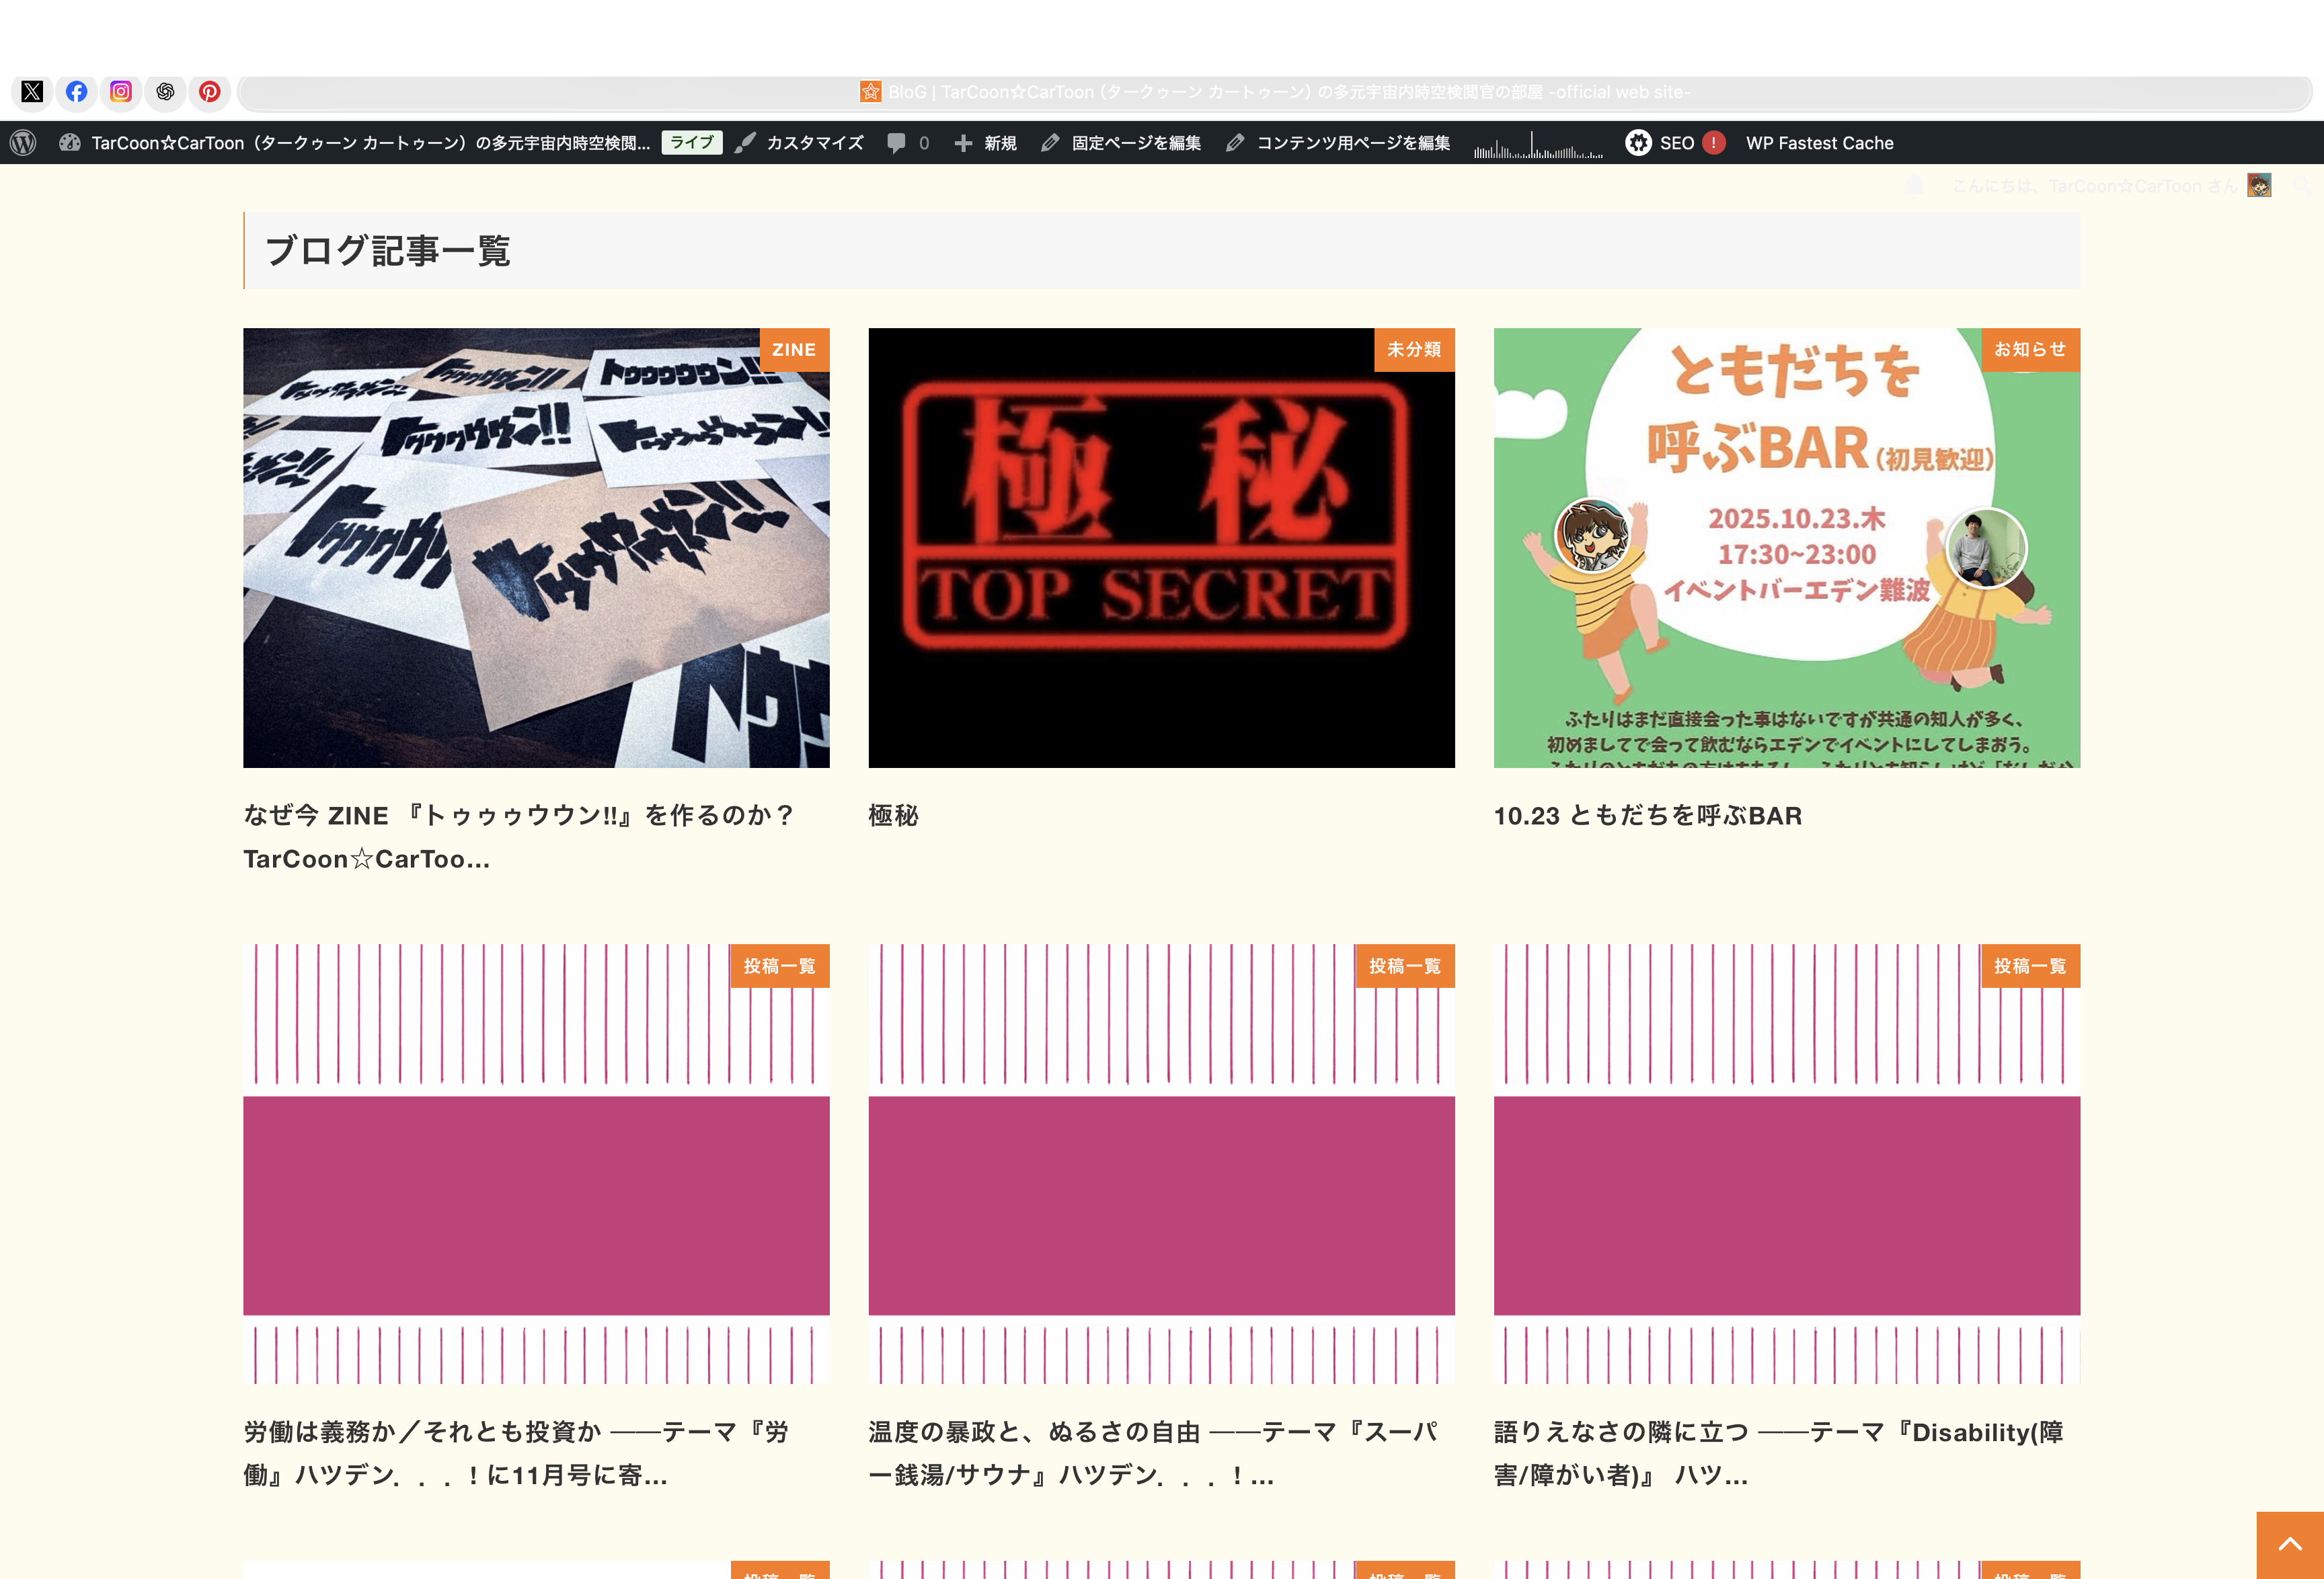Click the WordPress logo in admin bar
Viewport: 2324px width, 1579px height.
tap(23, 143)
